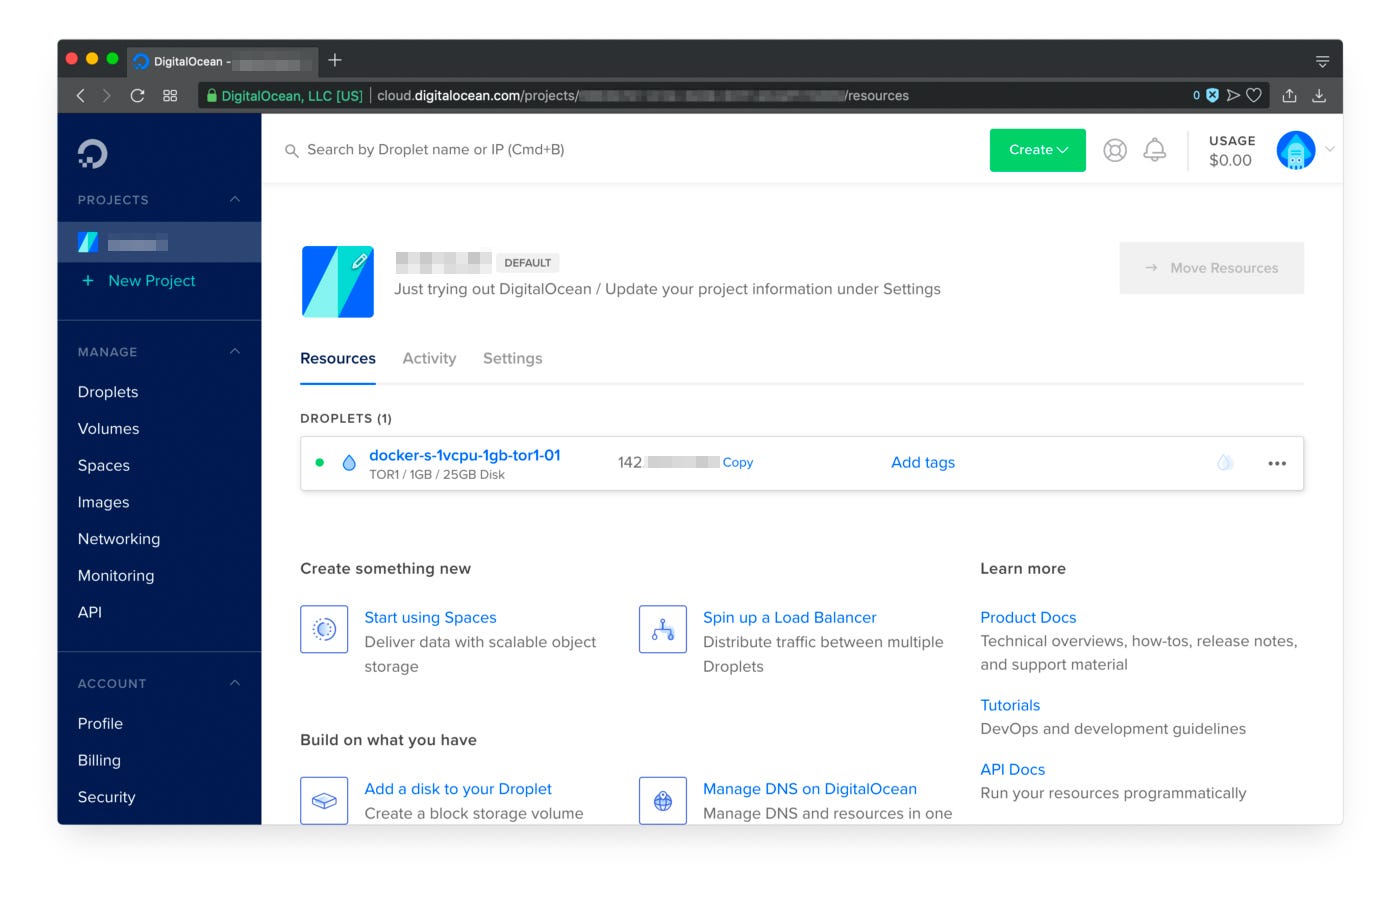Click the ad-blocker shield icon in the address bar

tap(1212, 95)
